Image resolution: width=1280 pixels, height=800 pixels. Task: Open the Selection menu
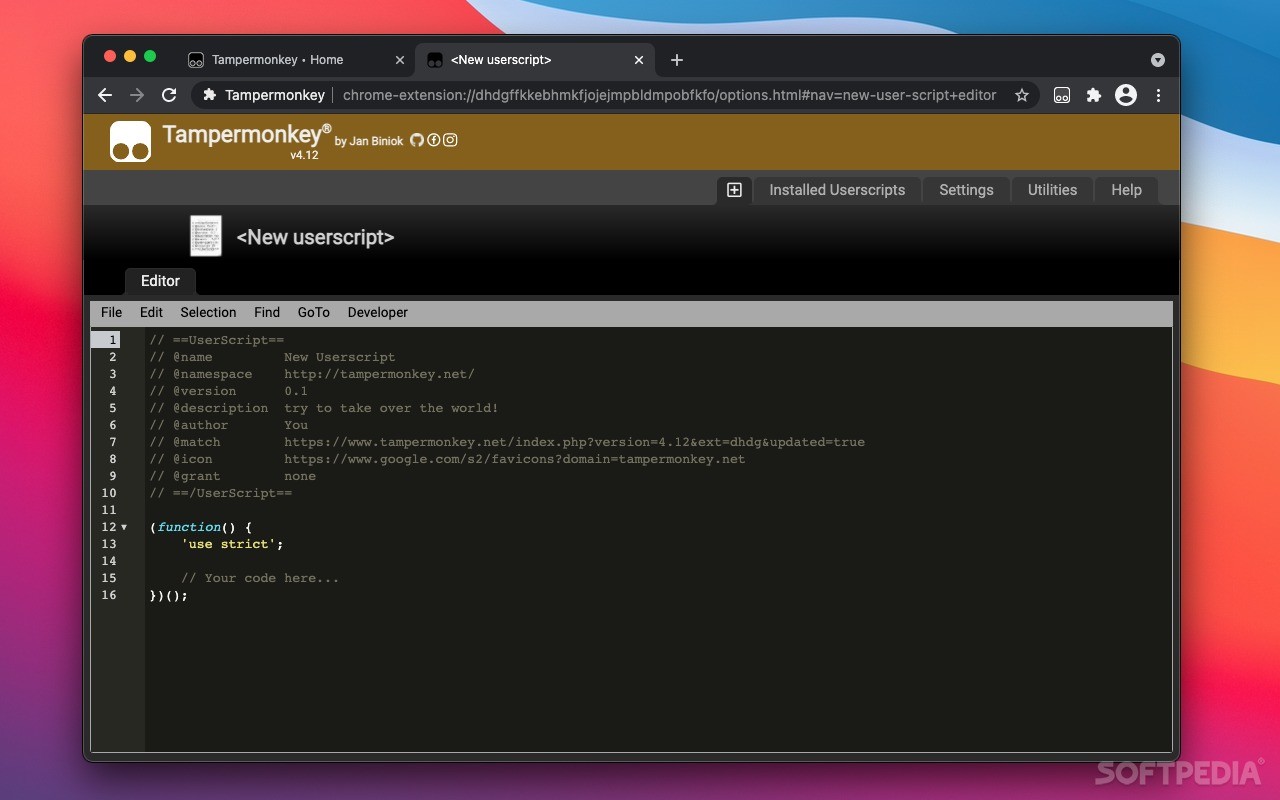(x=208, y=313)
